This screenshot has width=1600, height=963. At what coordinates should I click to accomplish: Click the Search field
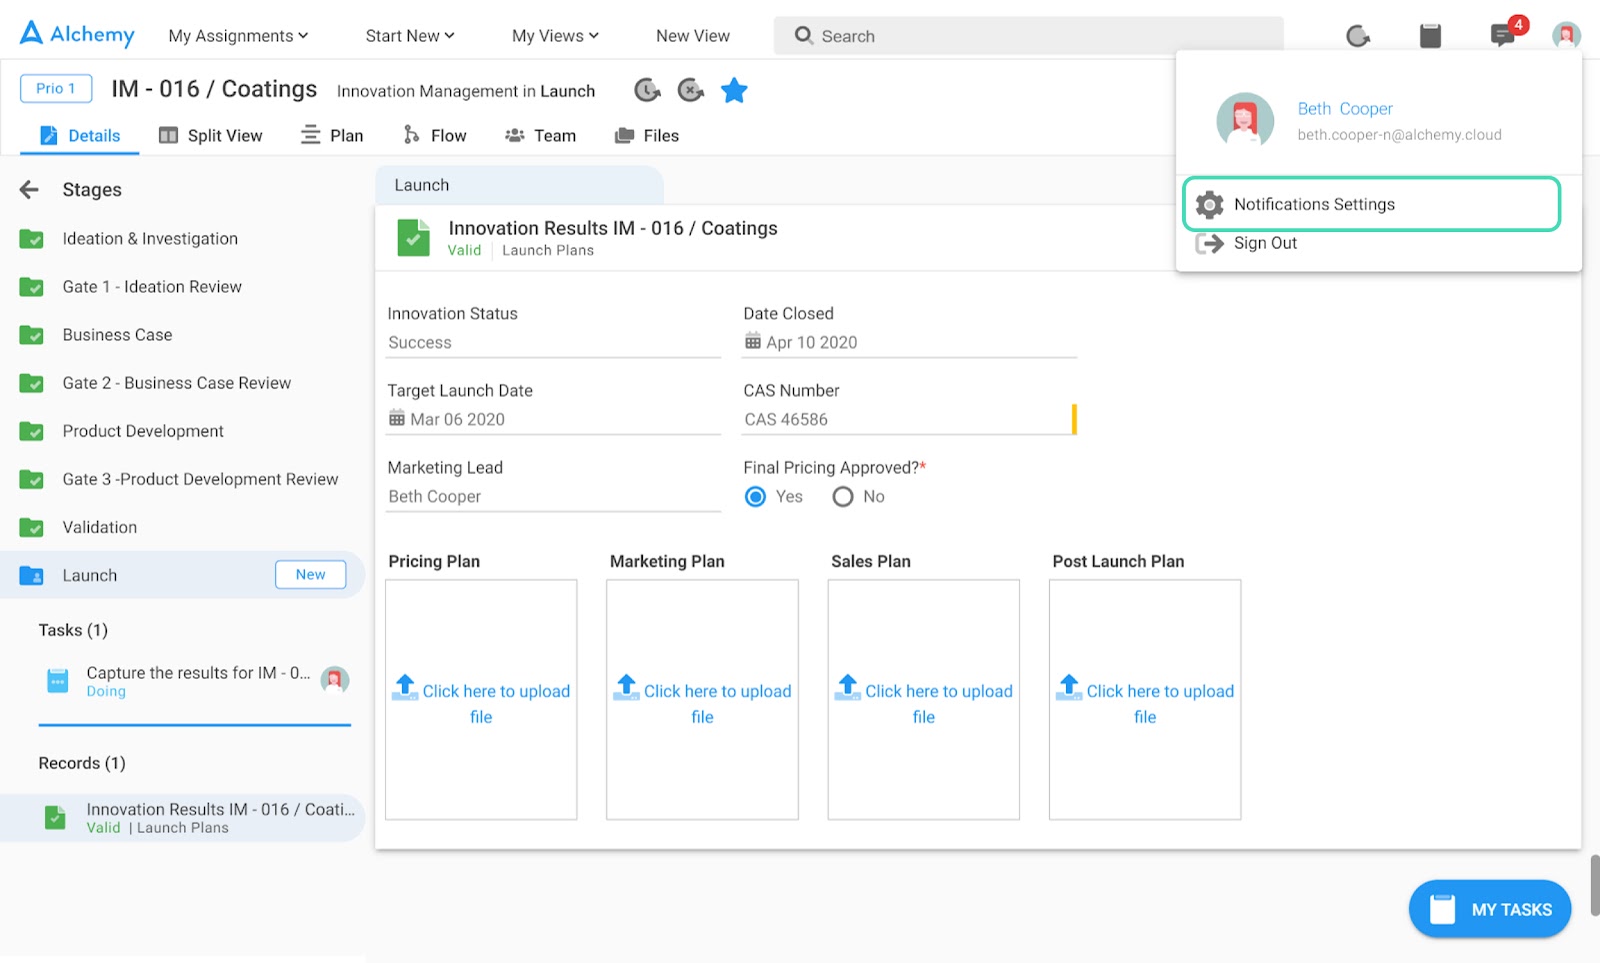coord(1028,36)
